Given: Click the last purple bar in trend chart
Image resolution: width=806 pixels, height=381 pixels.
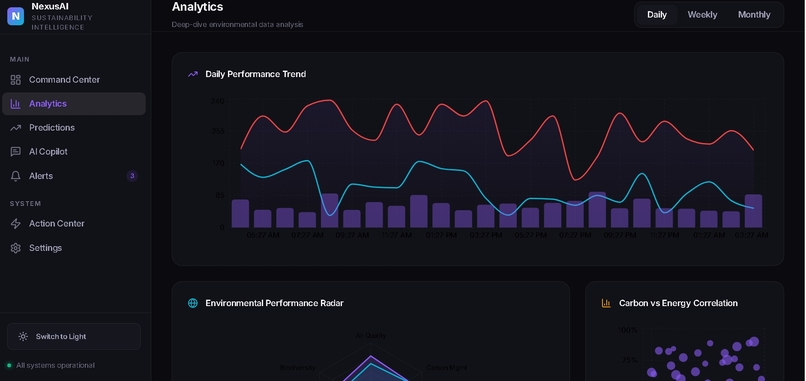Looking at the screenshot, I should click(x=753, y=211).
